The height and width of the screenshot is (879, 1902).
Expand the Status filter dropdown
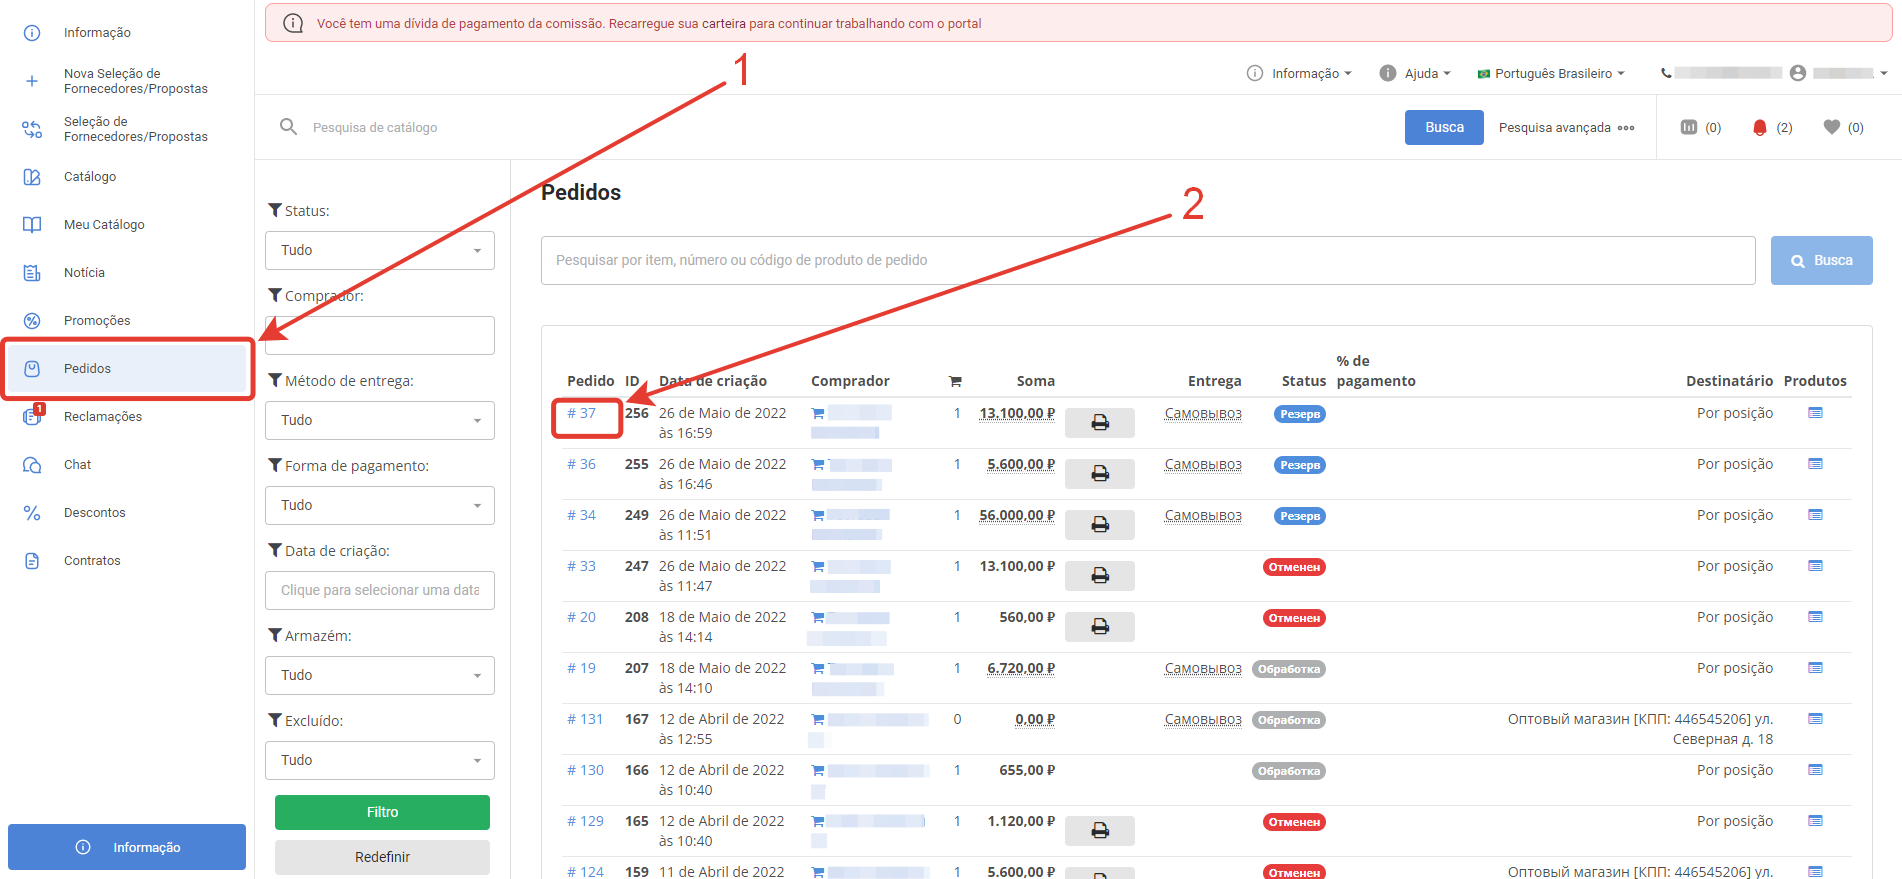(x=380, y=250)
